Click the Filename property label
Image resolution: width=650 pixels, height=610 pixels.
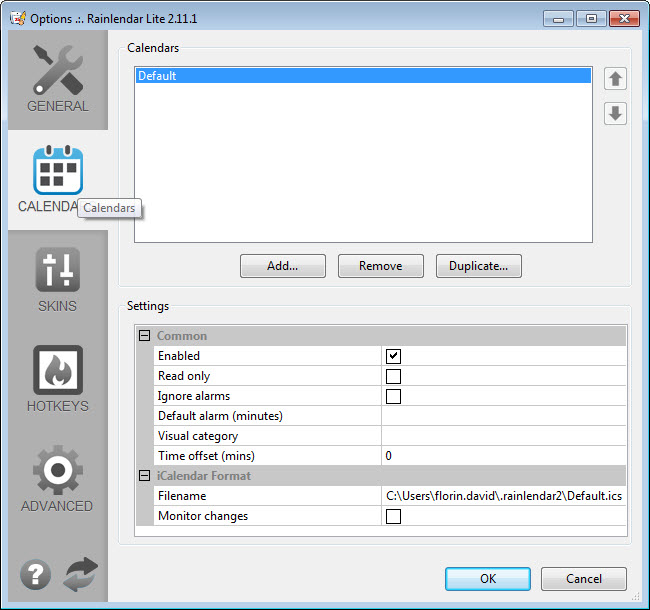coord(182,496)
